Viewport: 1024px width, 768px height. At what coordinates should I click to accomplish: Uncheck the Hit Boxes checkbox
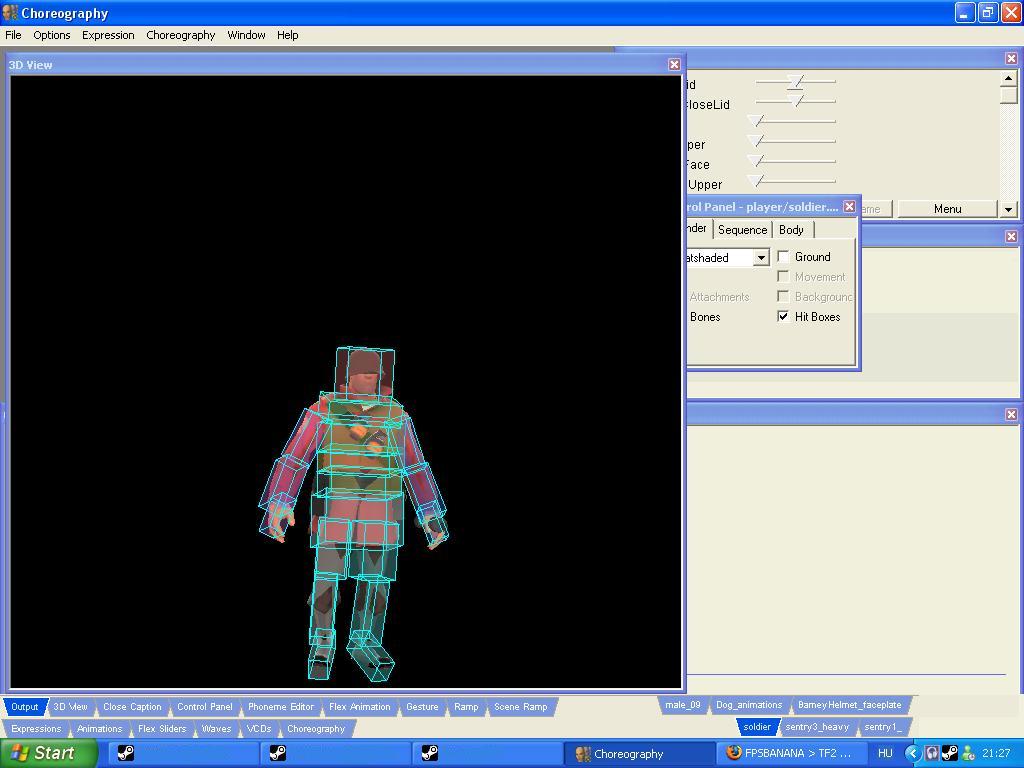pyautogui.click(x=784, y=316)
